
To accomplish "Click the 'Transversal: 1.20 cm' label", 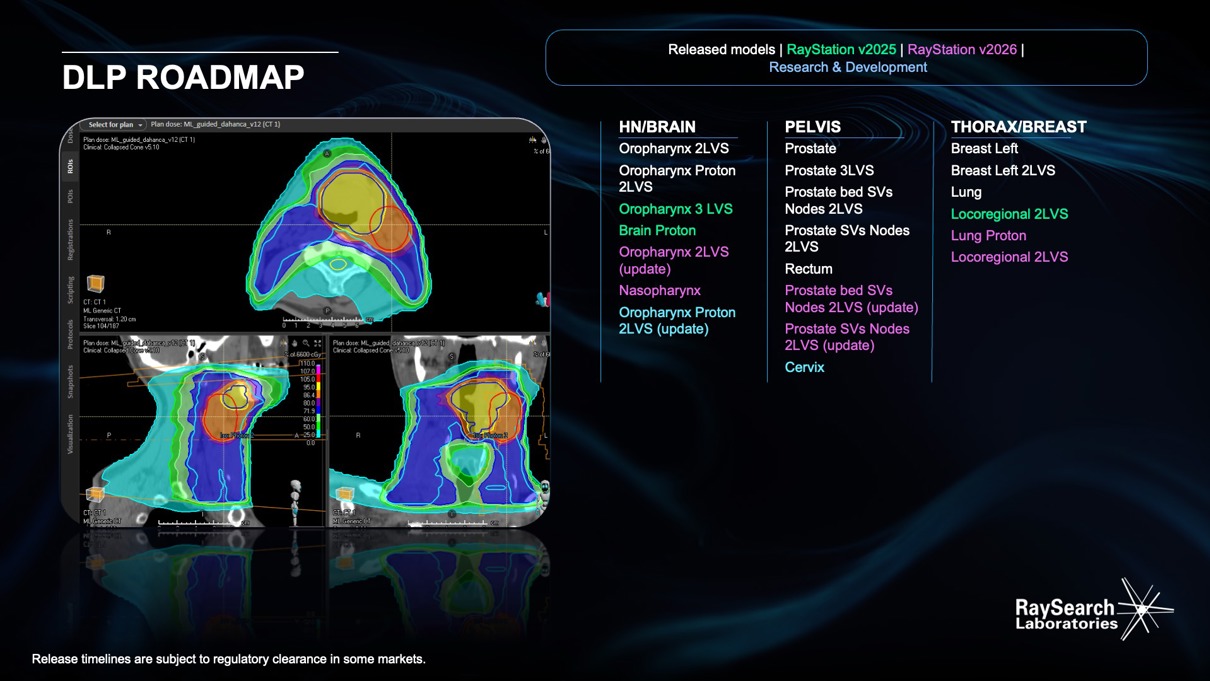I will [x=109, y=319].
